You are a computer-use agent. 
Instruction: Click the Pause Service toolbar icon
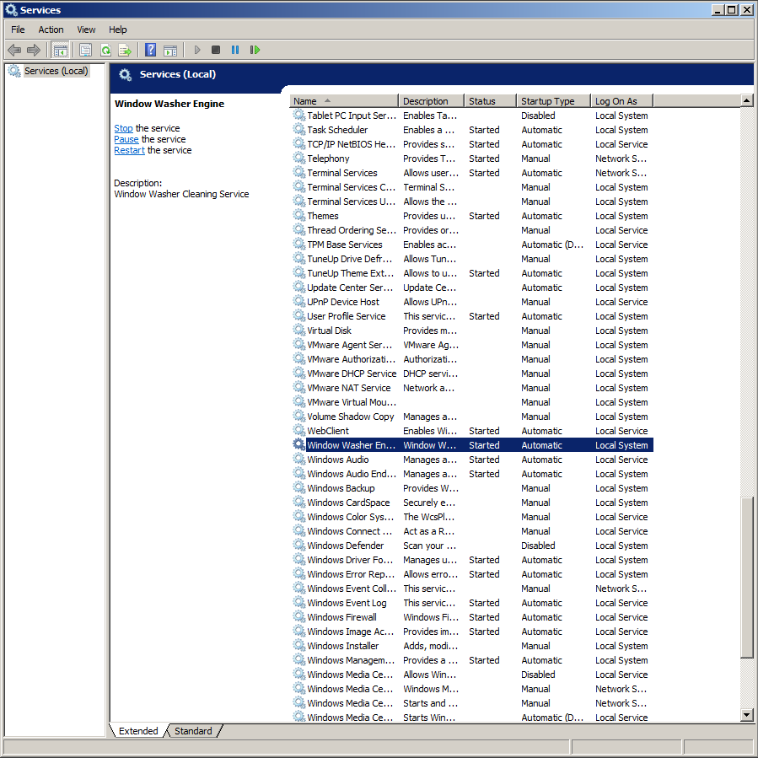tap(235, 50)
